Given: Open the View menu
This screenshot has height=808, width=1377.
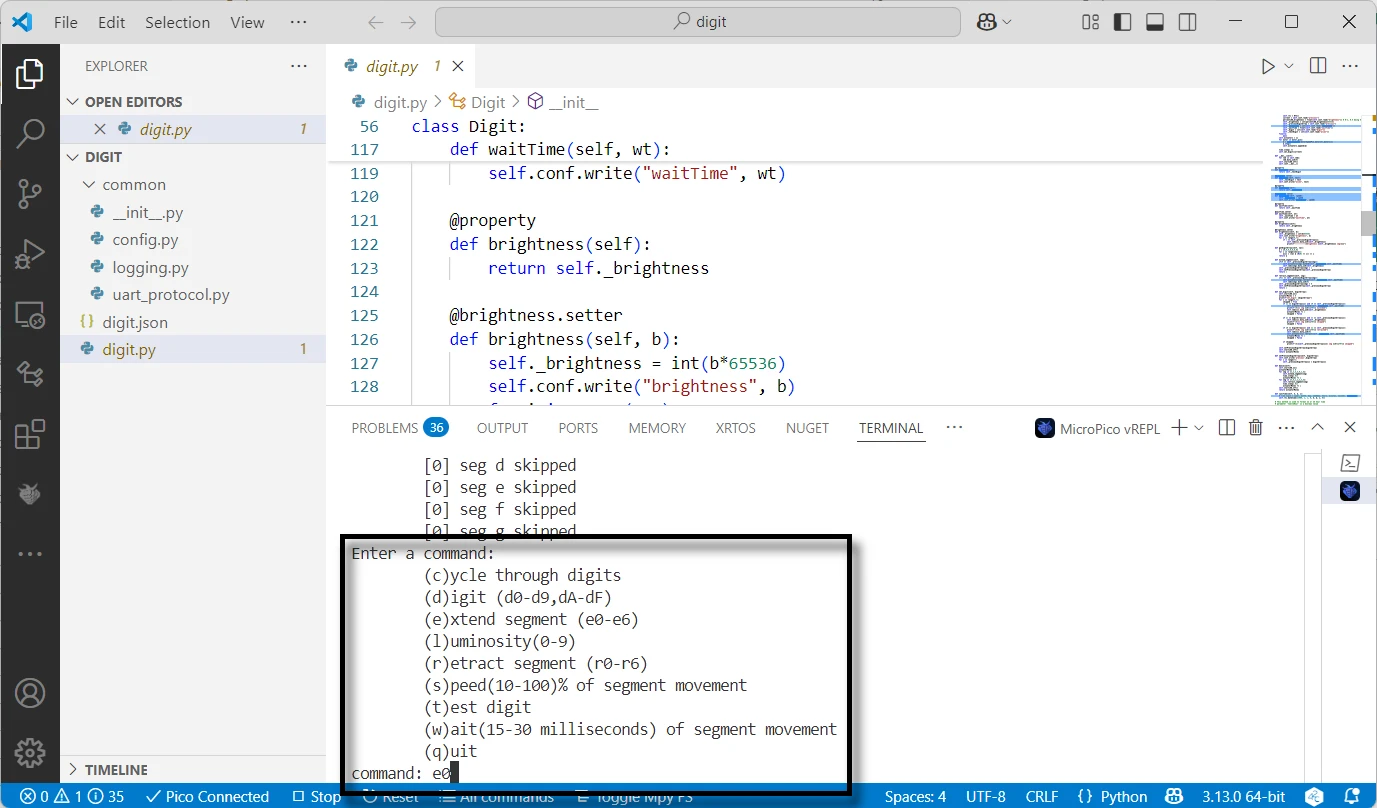Looking at the screenshot, I should [x=247, y=22].
